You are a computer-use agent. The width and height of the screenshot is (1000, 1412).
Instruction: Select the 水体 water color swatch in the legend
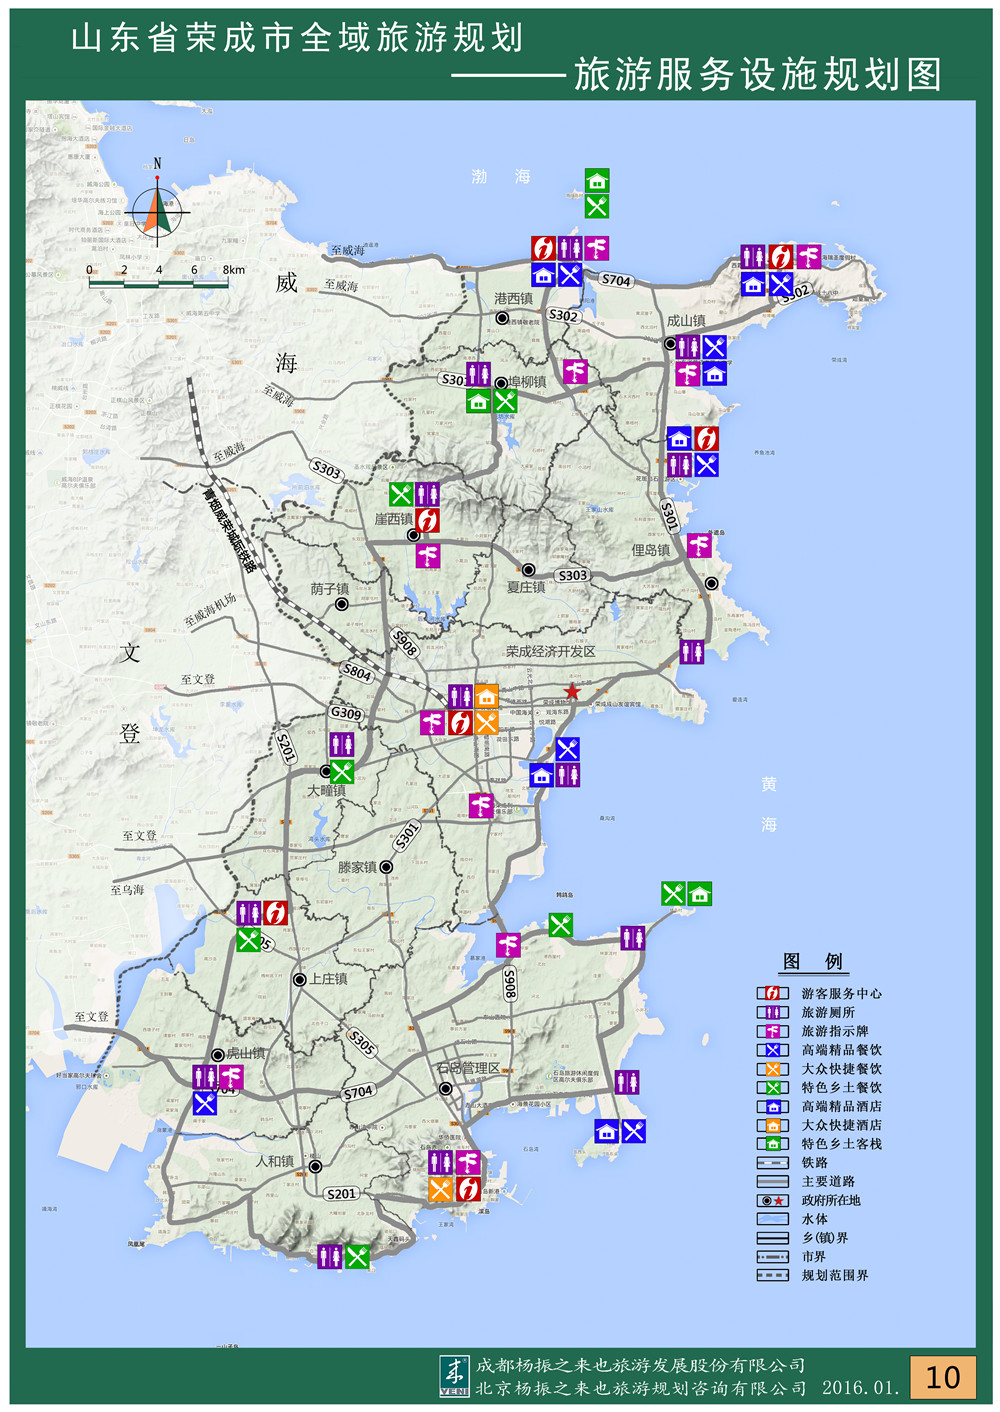(x=772, y=1219)
